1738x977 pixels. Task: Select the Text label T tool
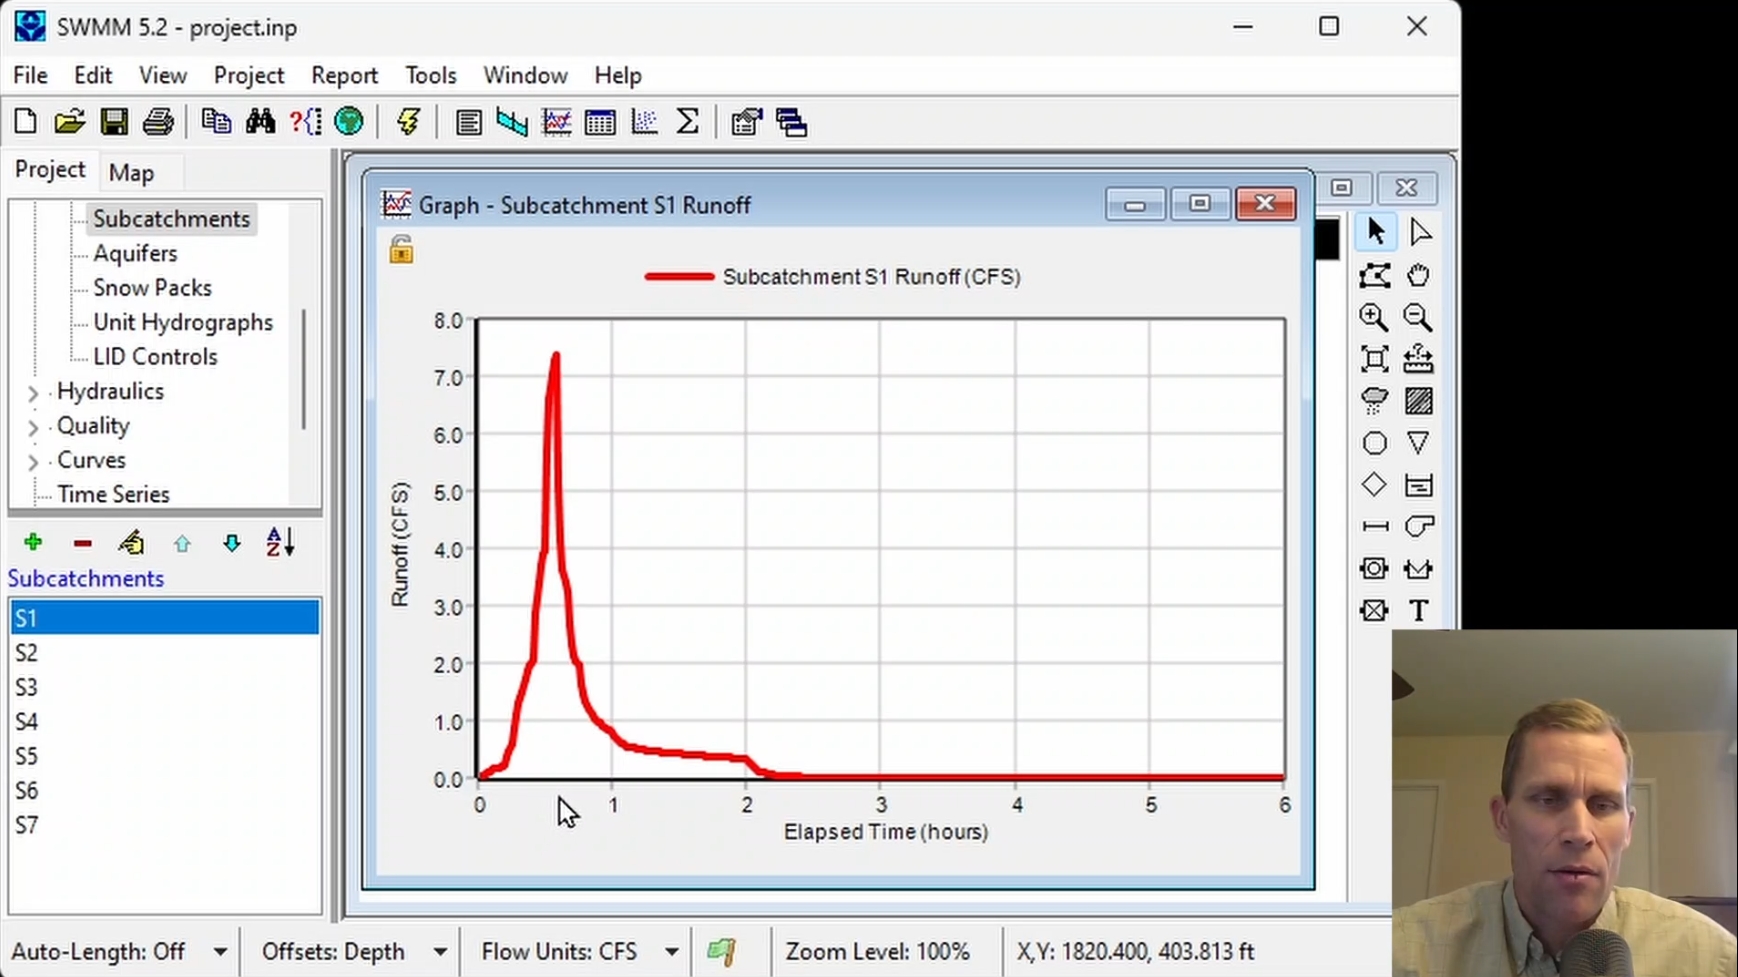click(1418, 610)
